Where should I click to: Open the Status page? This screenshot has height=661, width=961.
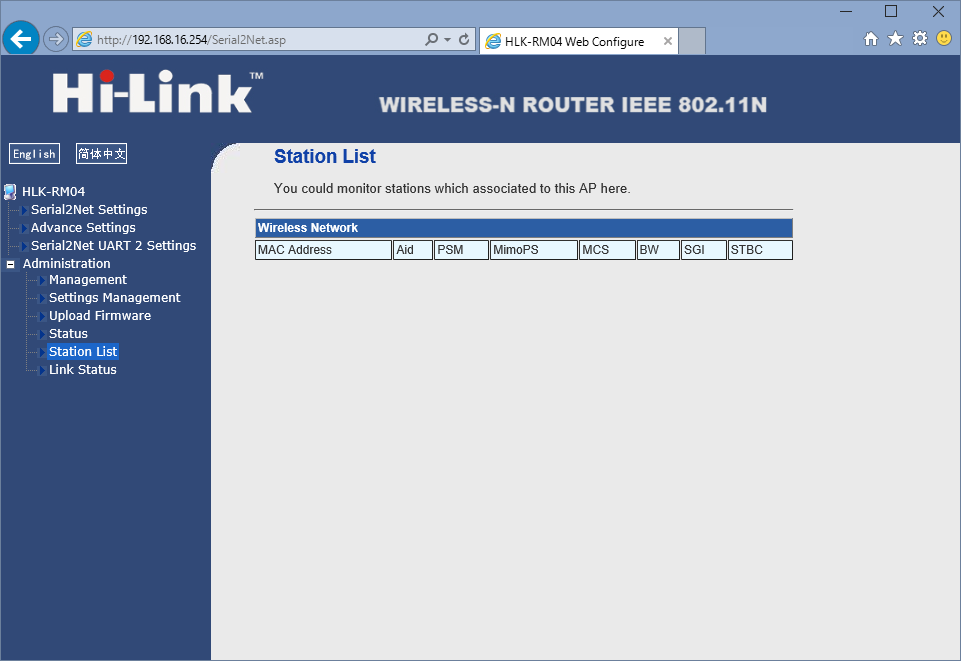tap(68, 334)
